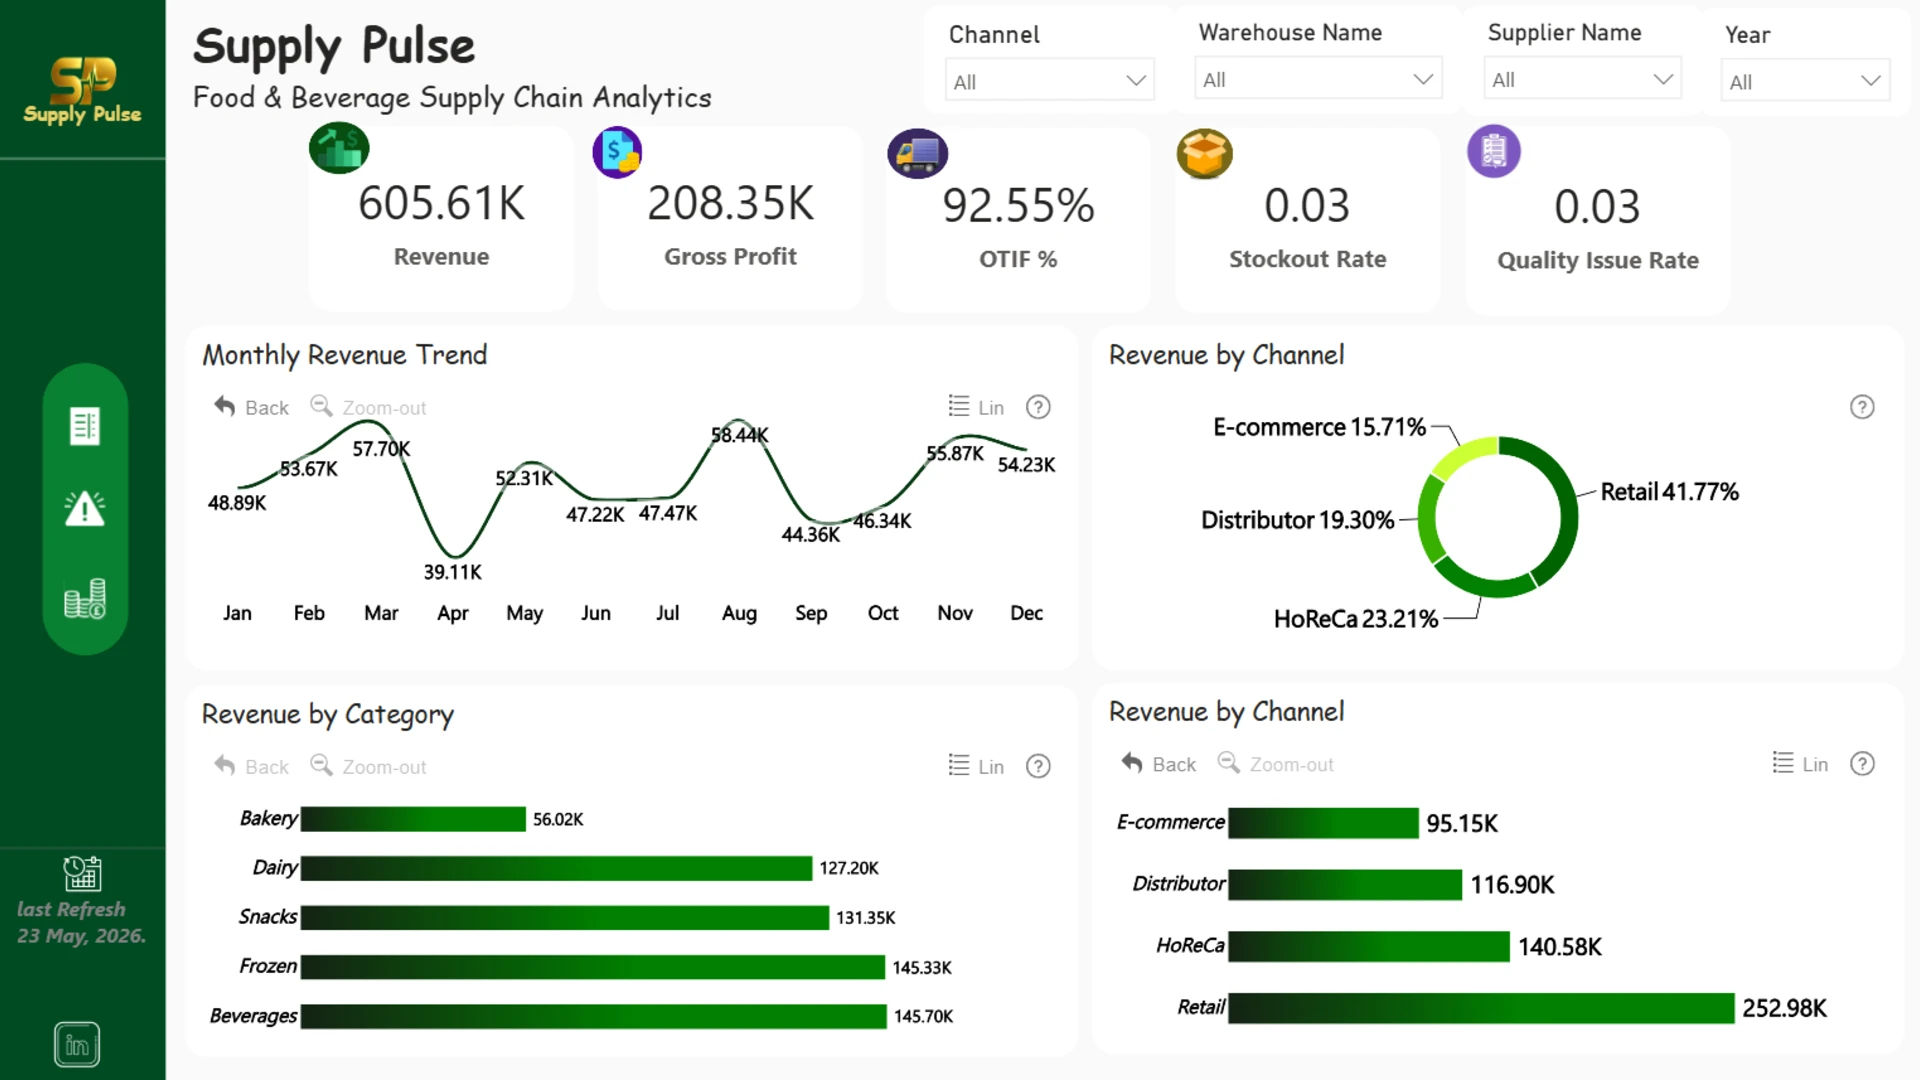
Task: Click Back on Monthly Revenue Trend chart
Action: point(251,407)
